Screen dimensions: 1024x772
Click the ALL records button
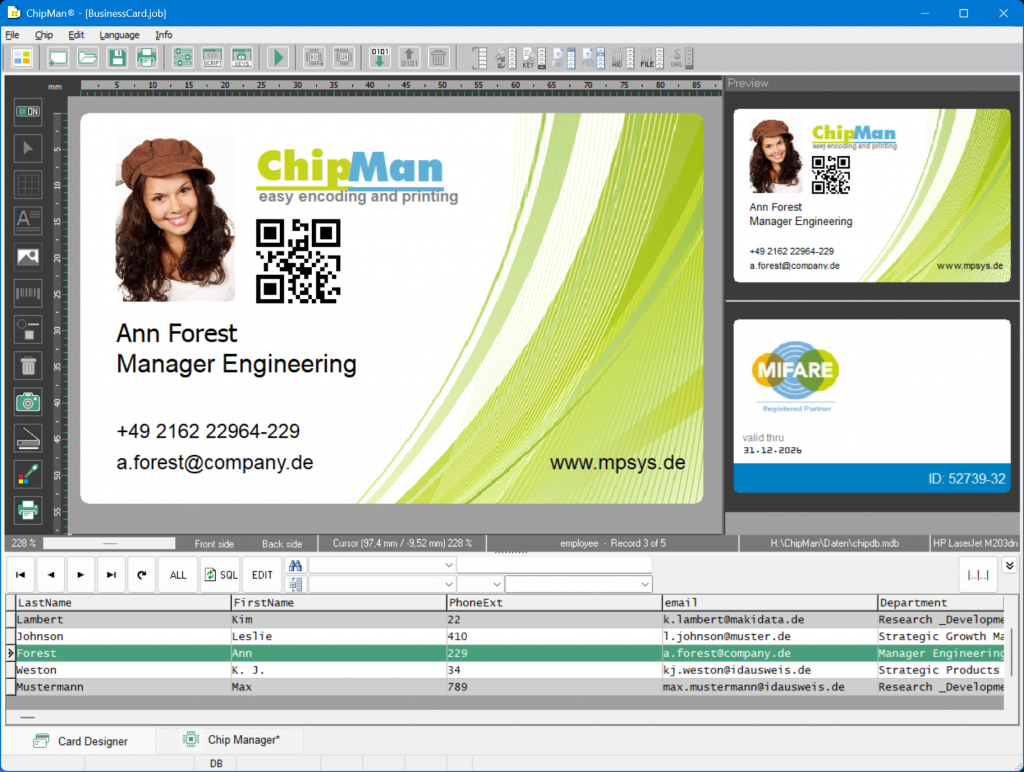click(178, 575)
